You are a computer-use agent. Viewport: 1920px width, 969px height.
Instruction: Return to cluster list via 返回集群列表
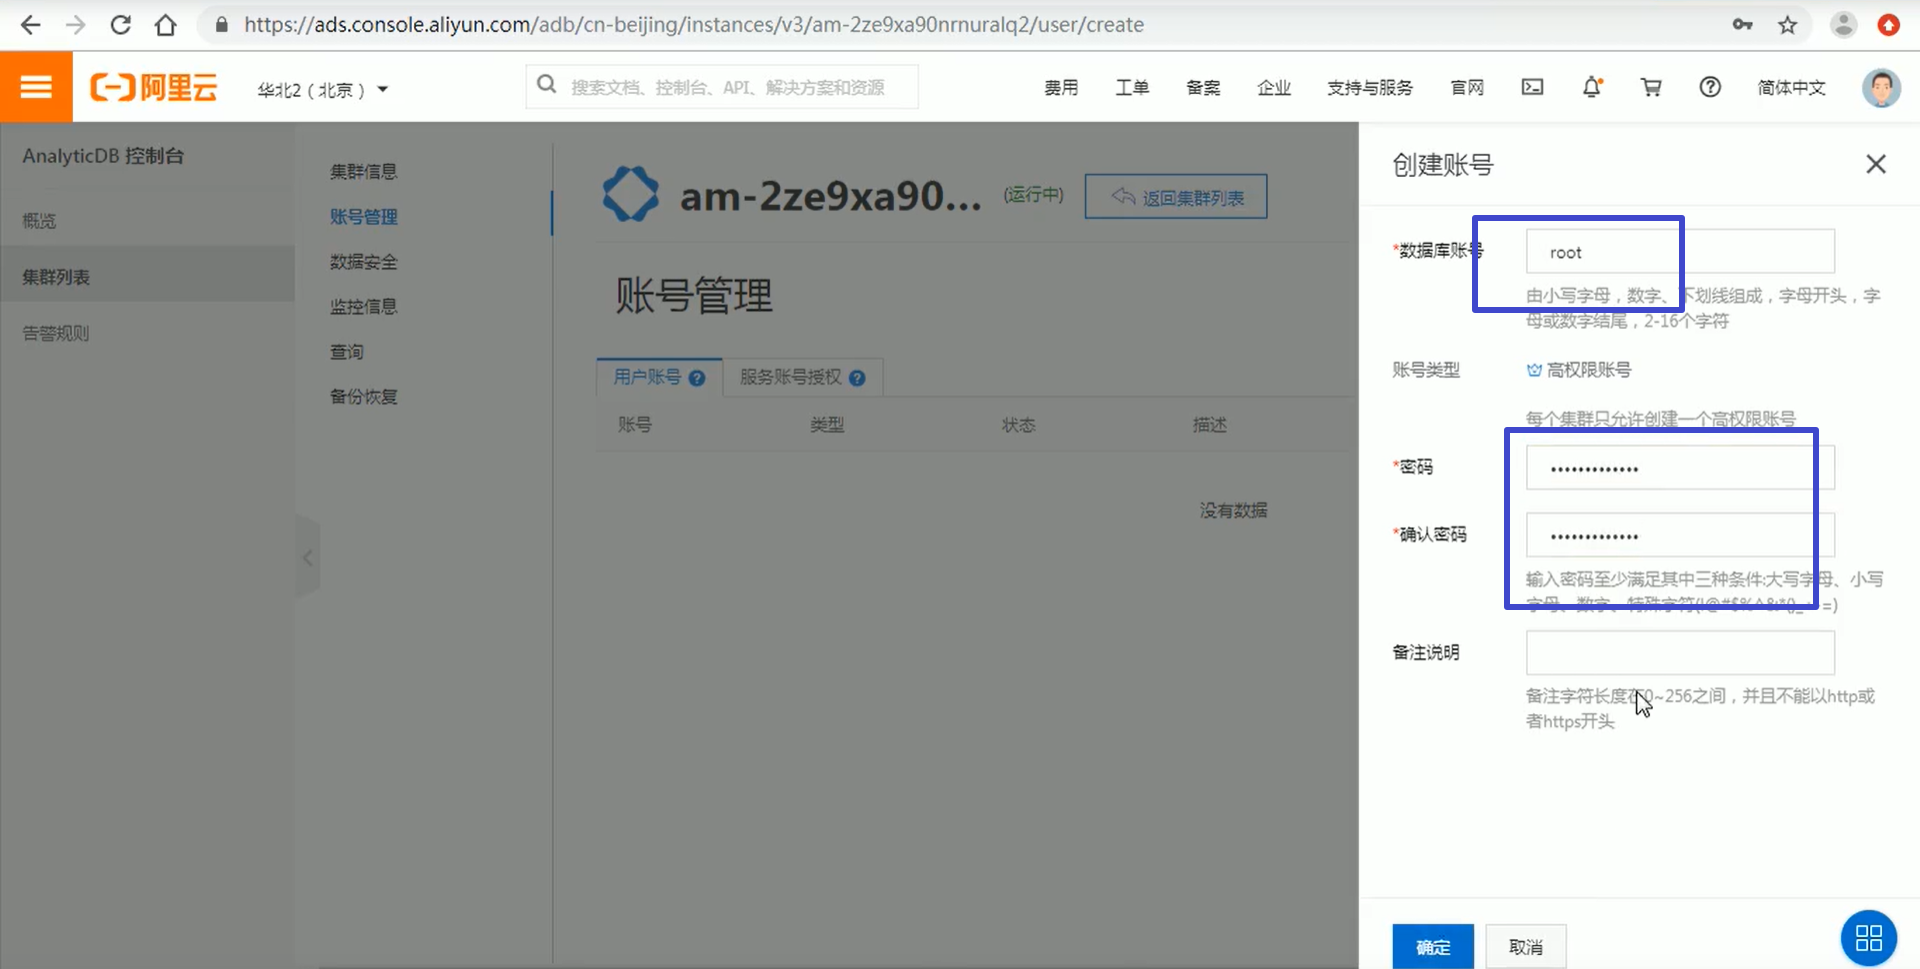pos(1175,196)
